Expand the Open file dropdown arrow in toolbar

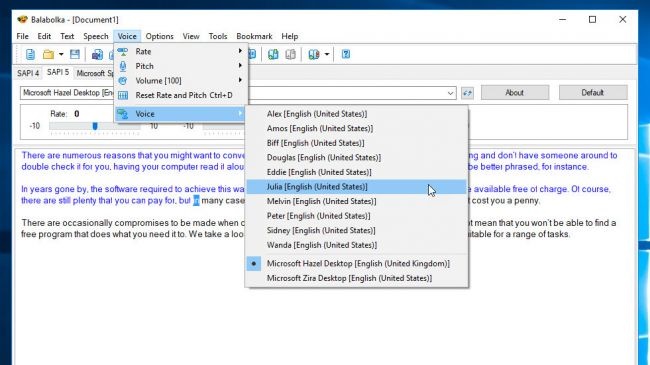coord(61,54)
